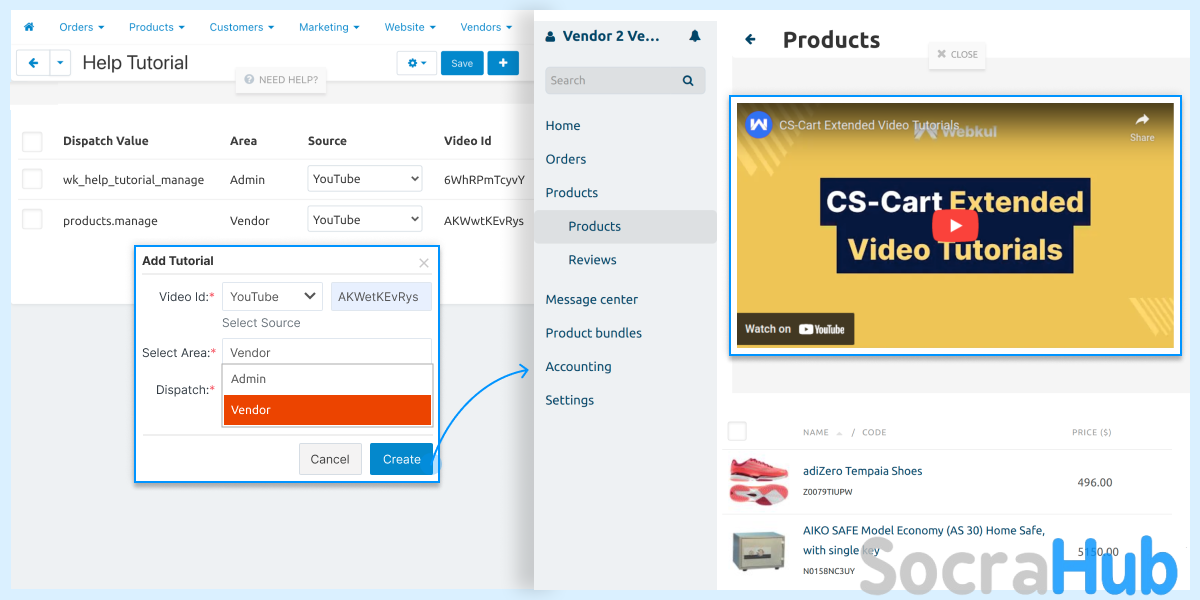
Task: Open the Customers menu
Action: click(x=242, y=27)
